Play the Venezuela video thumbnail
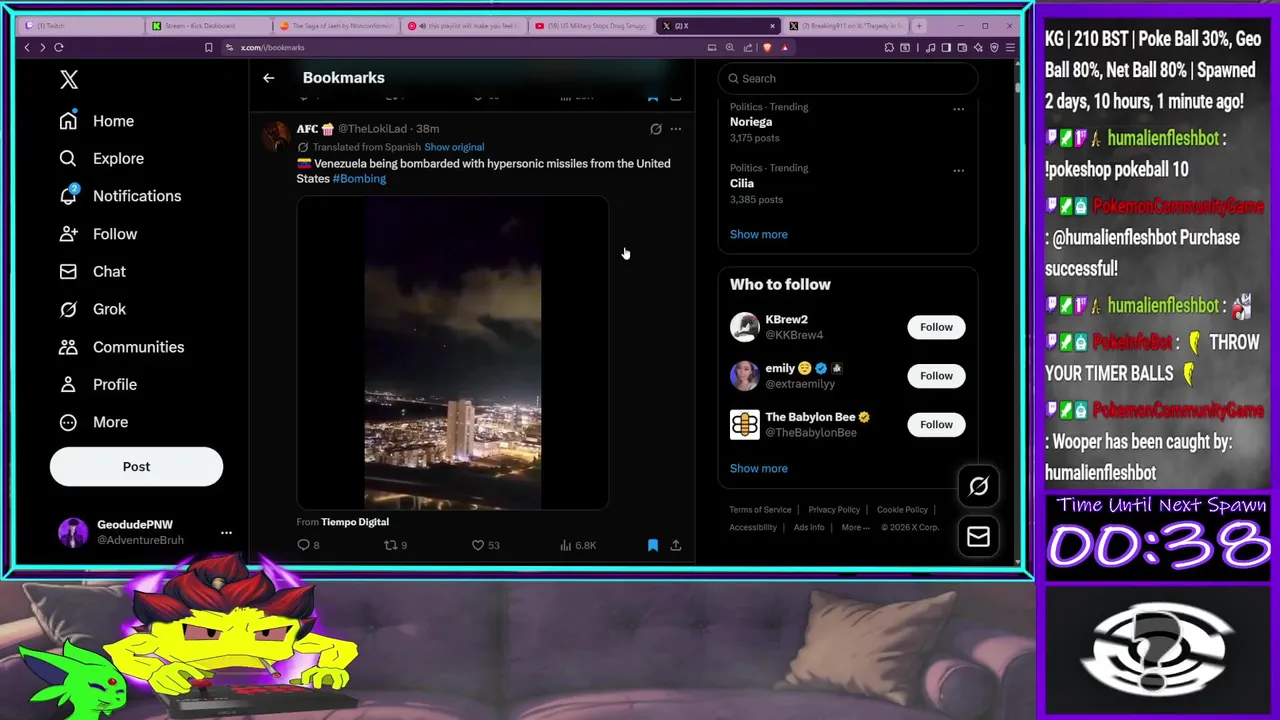The width and height of the screenshot is (1280, 720). [452, 353]
